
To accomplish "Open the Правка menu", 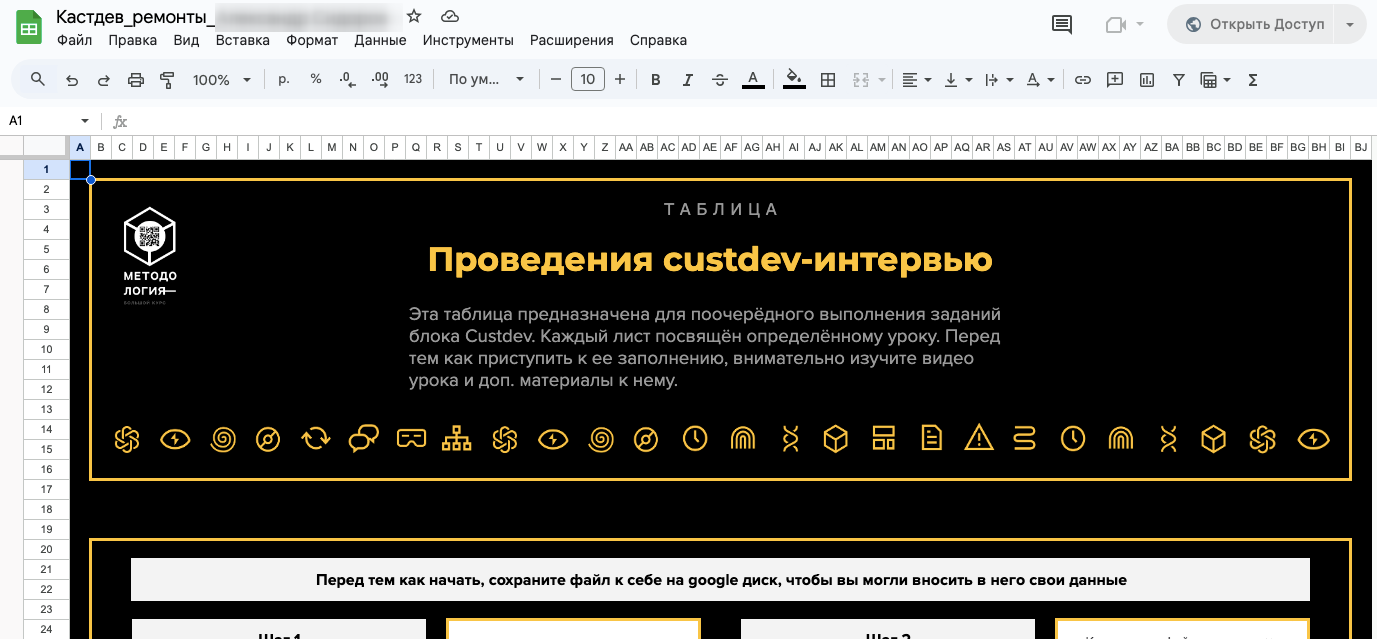I will point(132,41).
